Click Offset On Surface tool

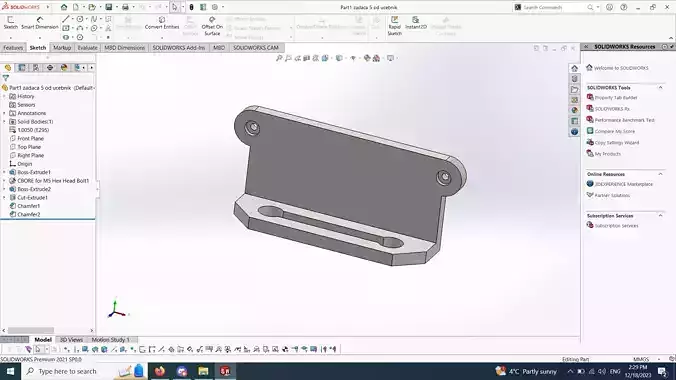tap(212, 26)
